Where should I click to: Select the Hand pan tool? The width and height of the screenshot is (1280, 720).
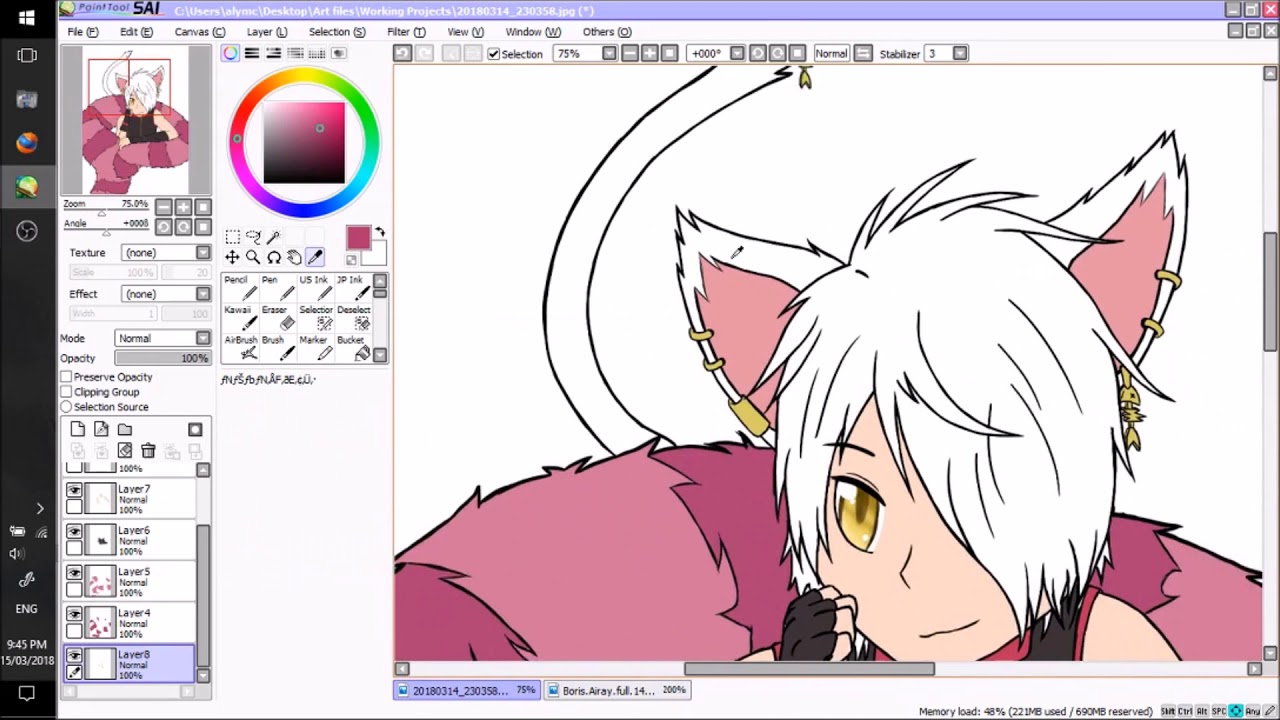(x=294, y=257)
